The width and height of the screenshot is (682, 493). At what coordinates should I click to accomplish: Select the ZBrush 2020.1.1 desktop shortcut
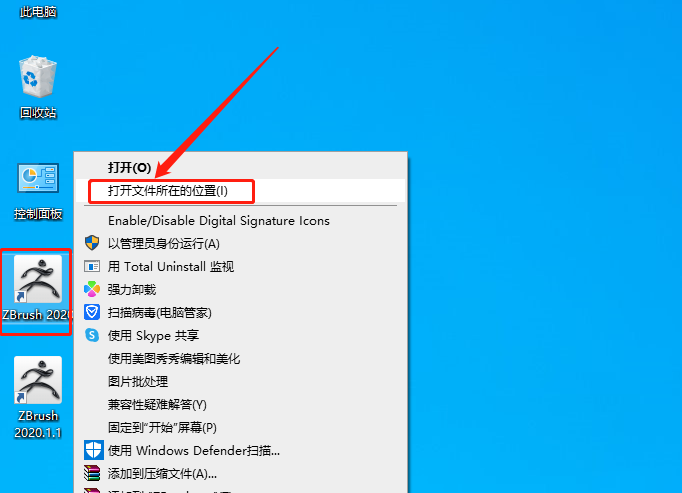38,398
